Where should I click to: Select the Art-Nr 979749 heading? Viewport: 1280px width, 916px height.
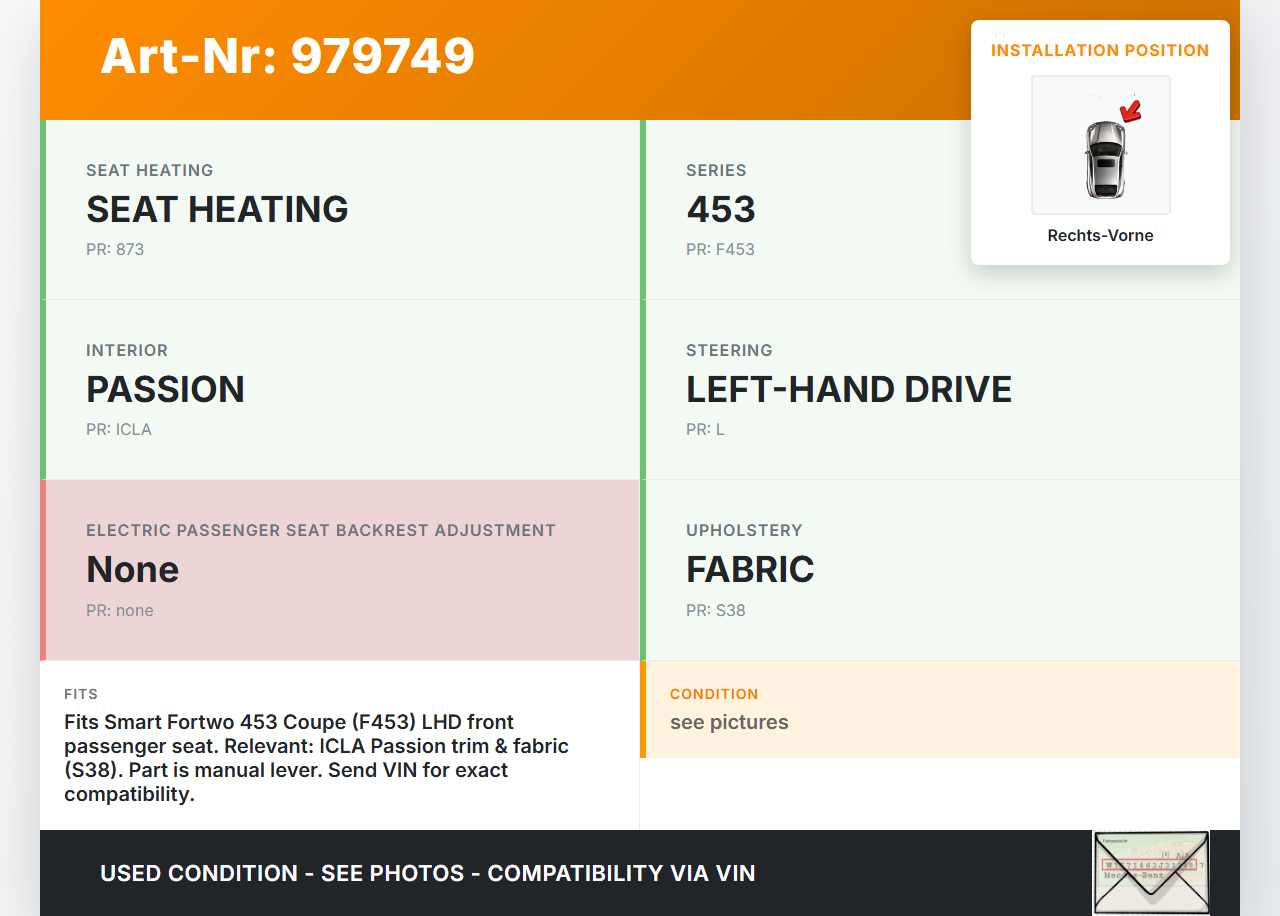(x=287, y=56)
